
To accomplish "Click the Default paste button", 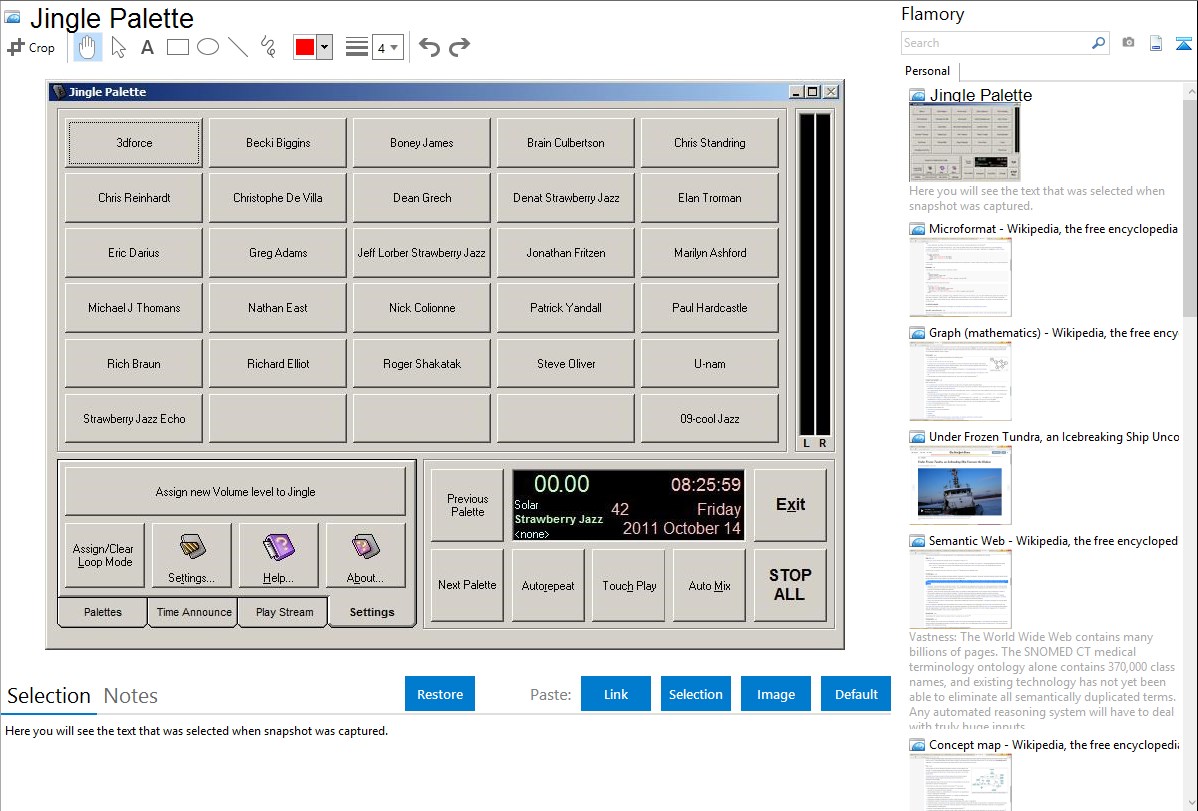I will 856,694.
